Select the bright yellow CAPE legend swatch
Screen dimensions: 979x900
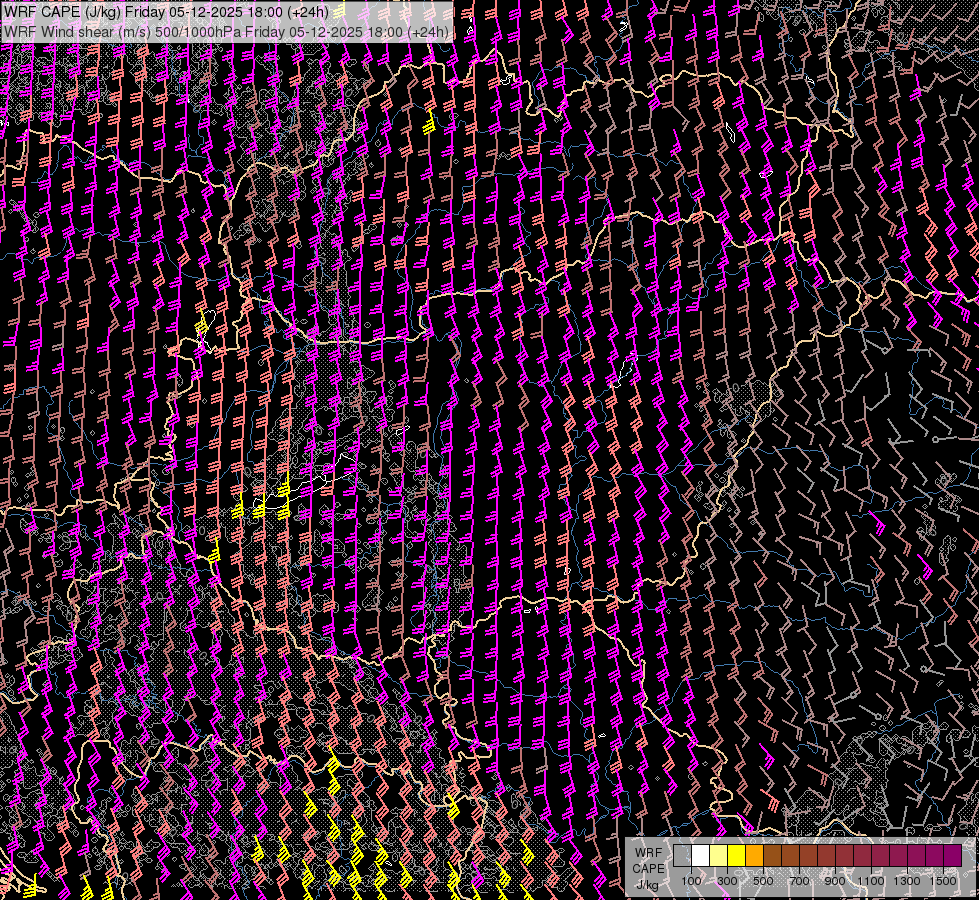tap(737, 855)
